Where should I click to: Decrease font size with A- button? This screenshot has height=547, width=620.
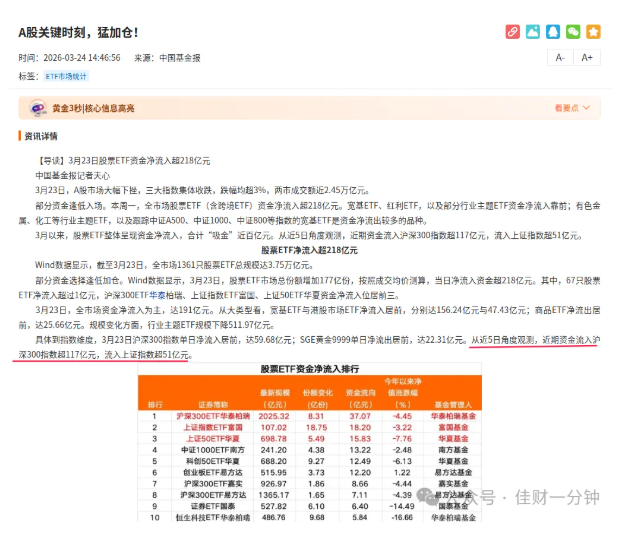click(560, 58)
